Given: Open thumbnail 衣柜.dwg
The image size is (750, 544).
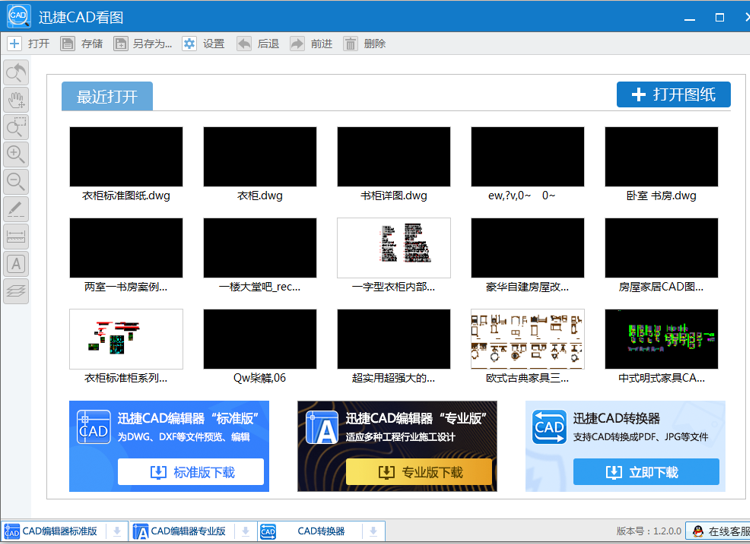Looking at the screenshot, I should [260, 156].
